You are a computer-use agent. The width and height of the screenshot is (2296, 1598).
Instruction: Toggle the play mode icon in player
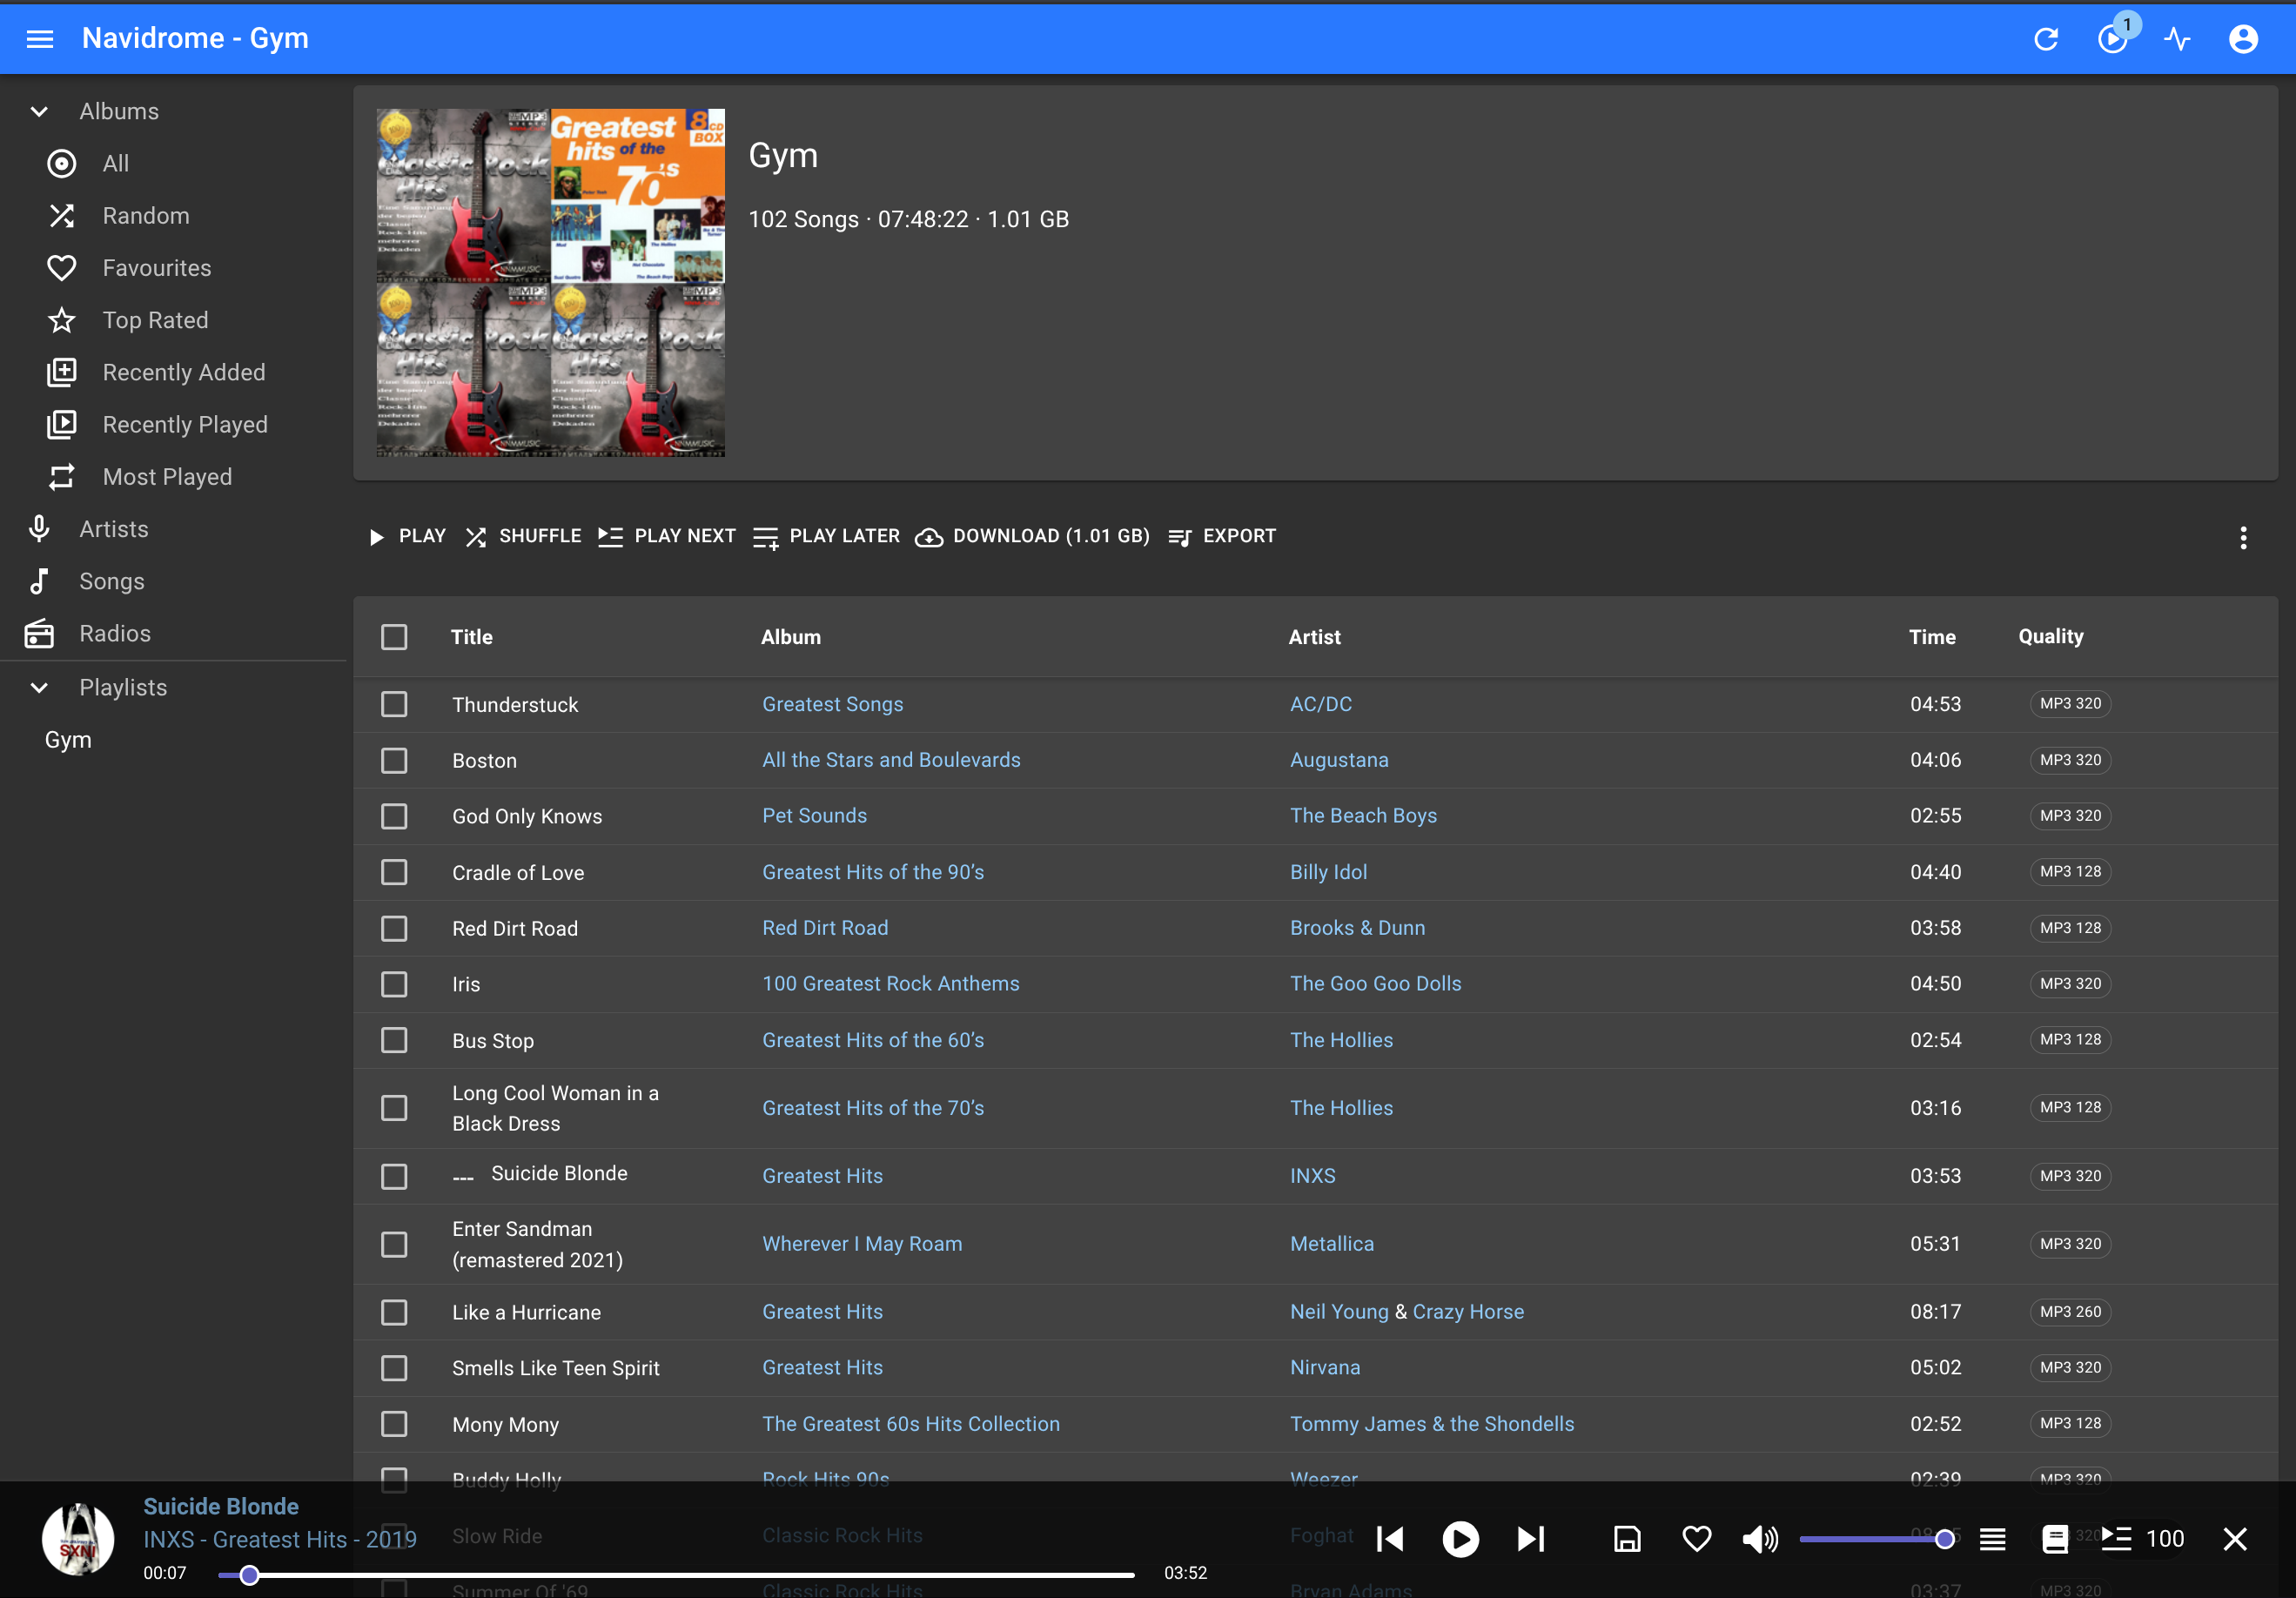coord(1992,1540)
